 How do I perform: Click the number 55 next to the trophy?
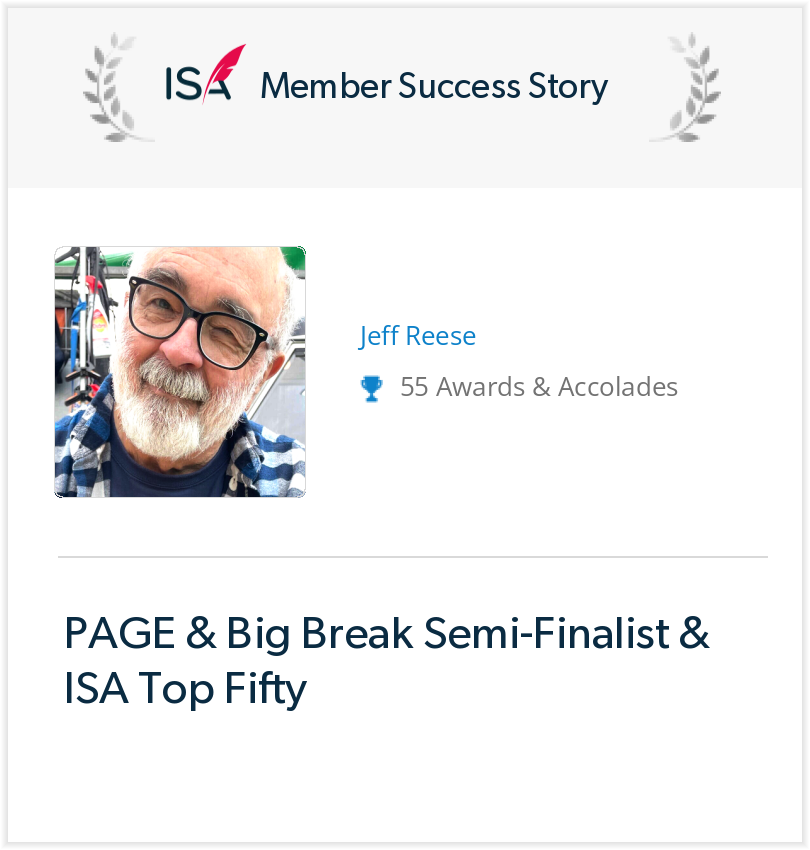coord(414,387)
